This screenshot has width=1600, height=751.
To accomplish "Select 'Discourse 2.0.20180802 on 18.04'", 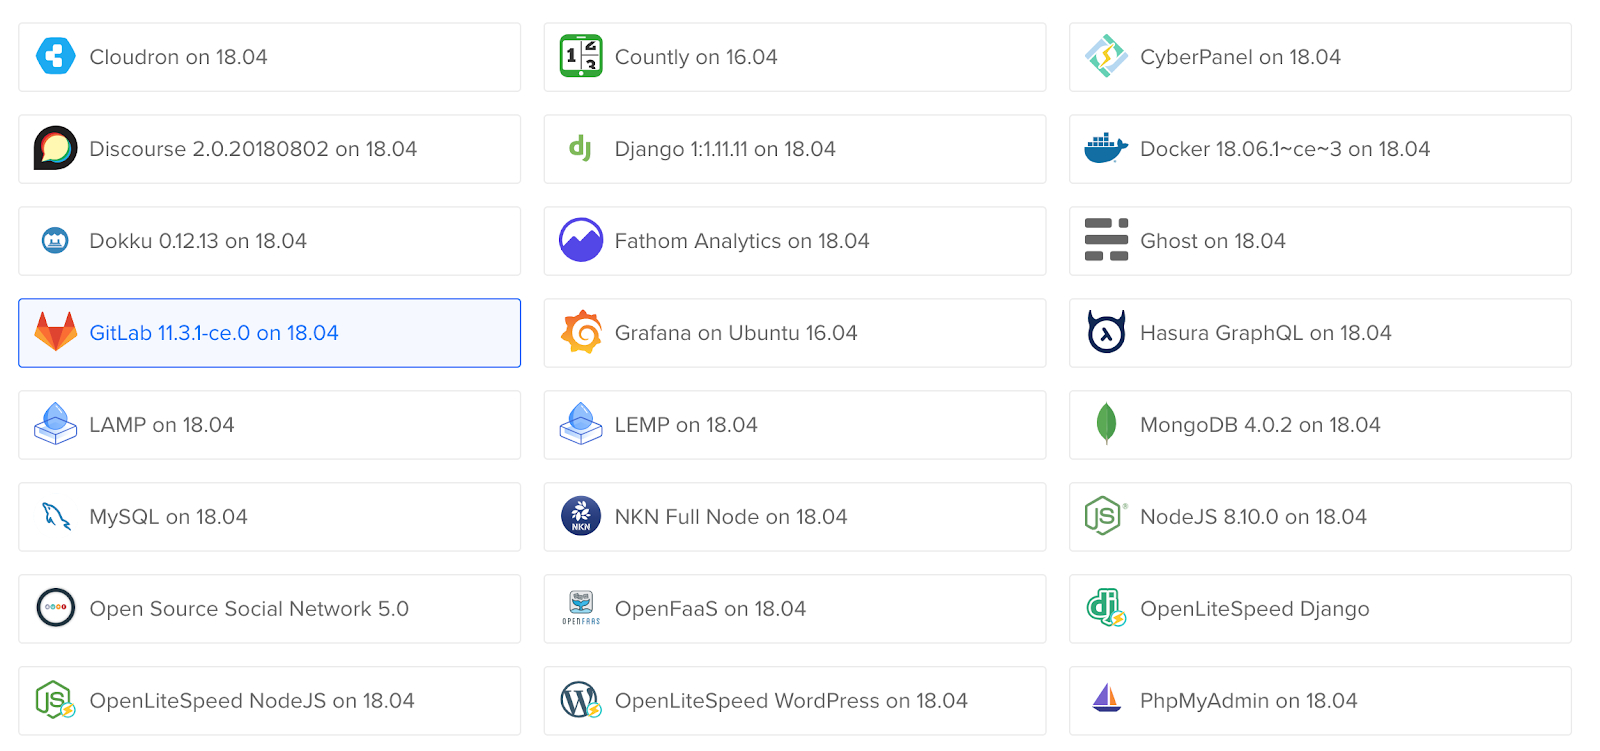I will coord(269,149).
